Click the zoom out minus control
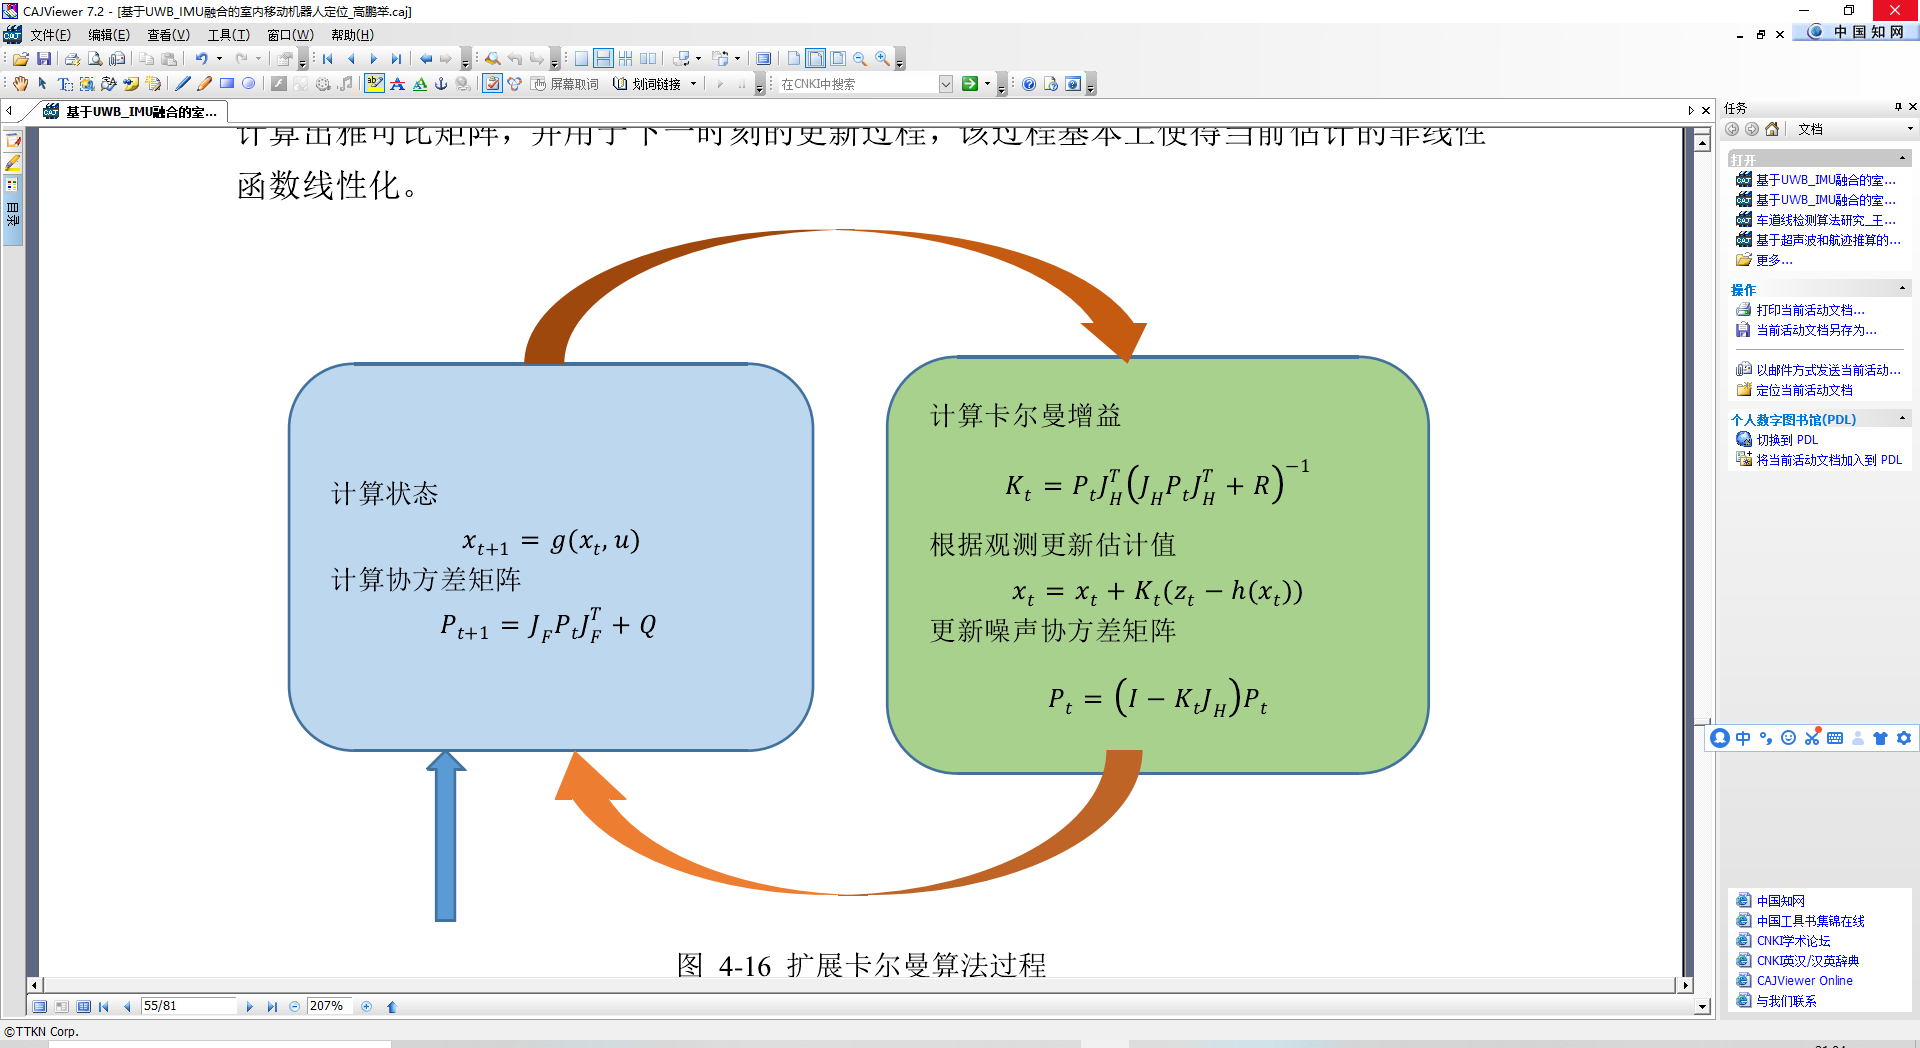Viewport: 1920px width, 1048px height. (x=294, y=1006)
